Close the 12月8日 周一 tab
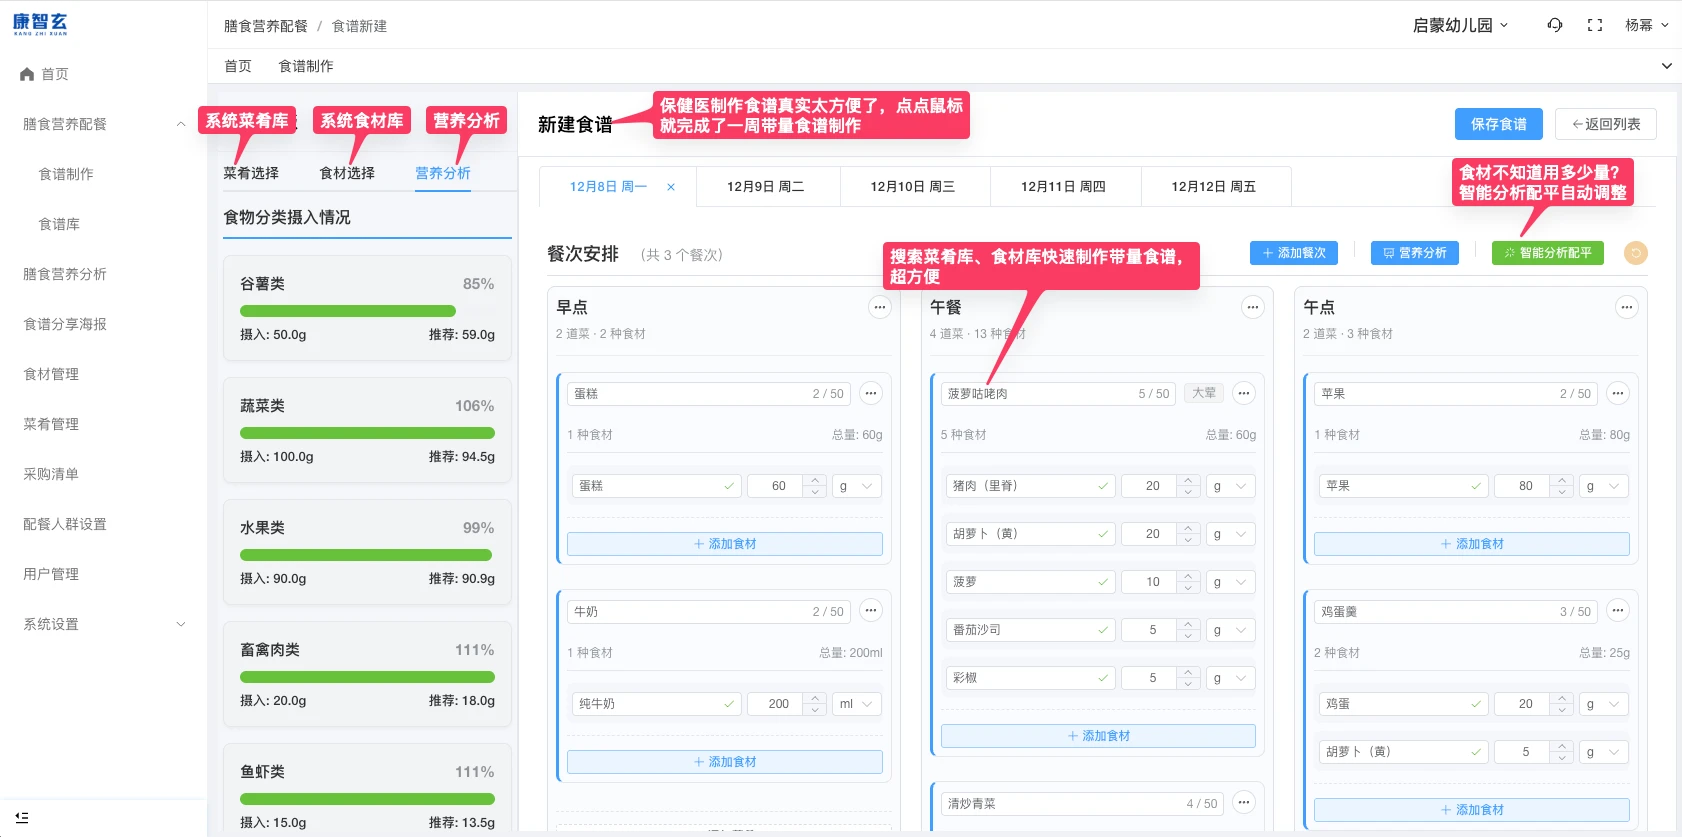 671,187
